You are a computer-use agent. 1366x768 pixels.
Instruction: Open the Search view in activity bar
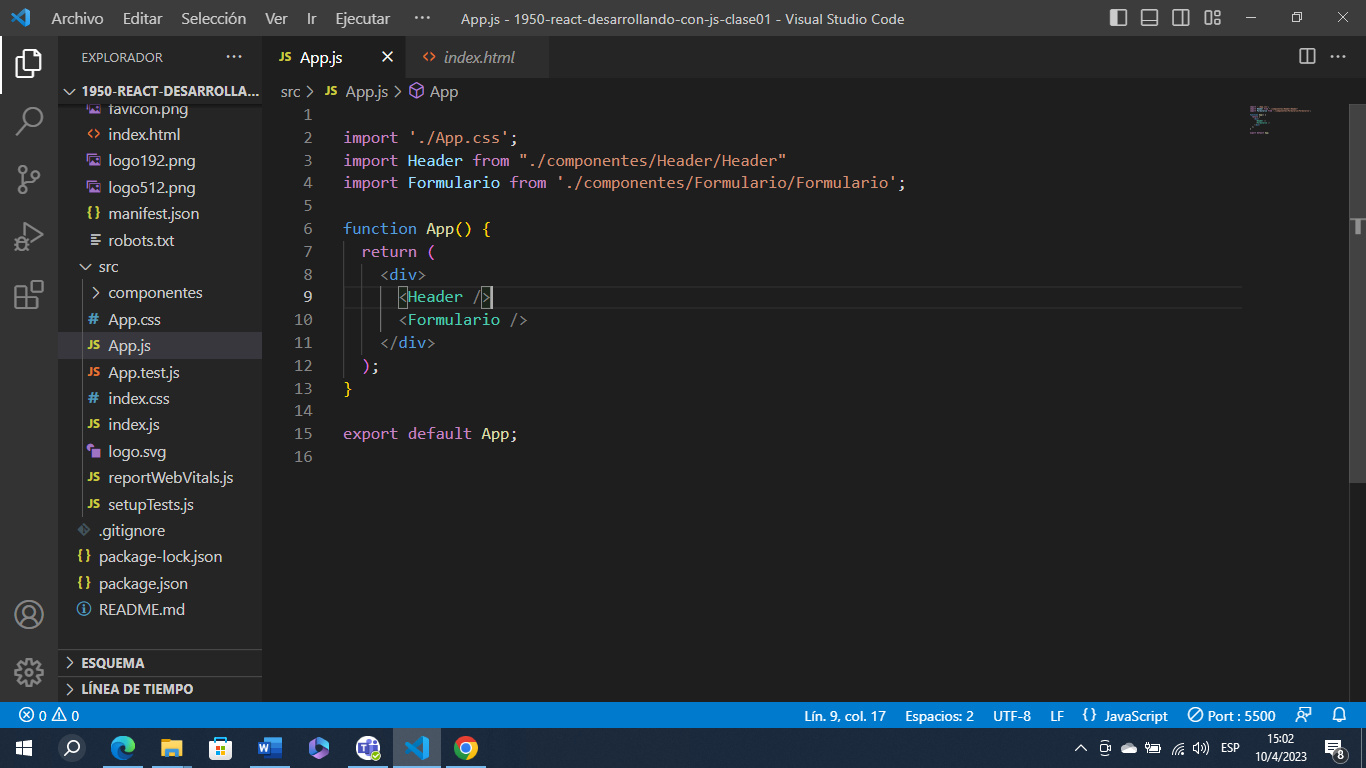click(29, 122)
